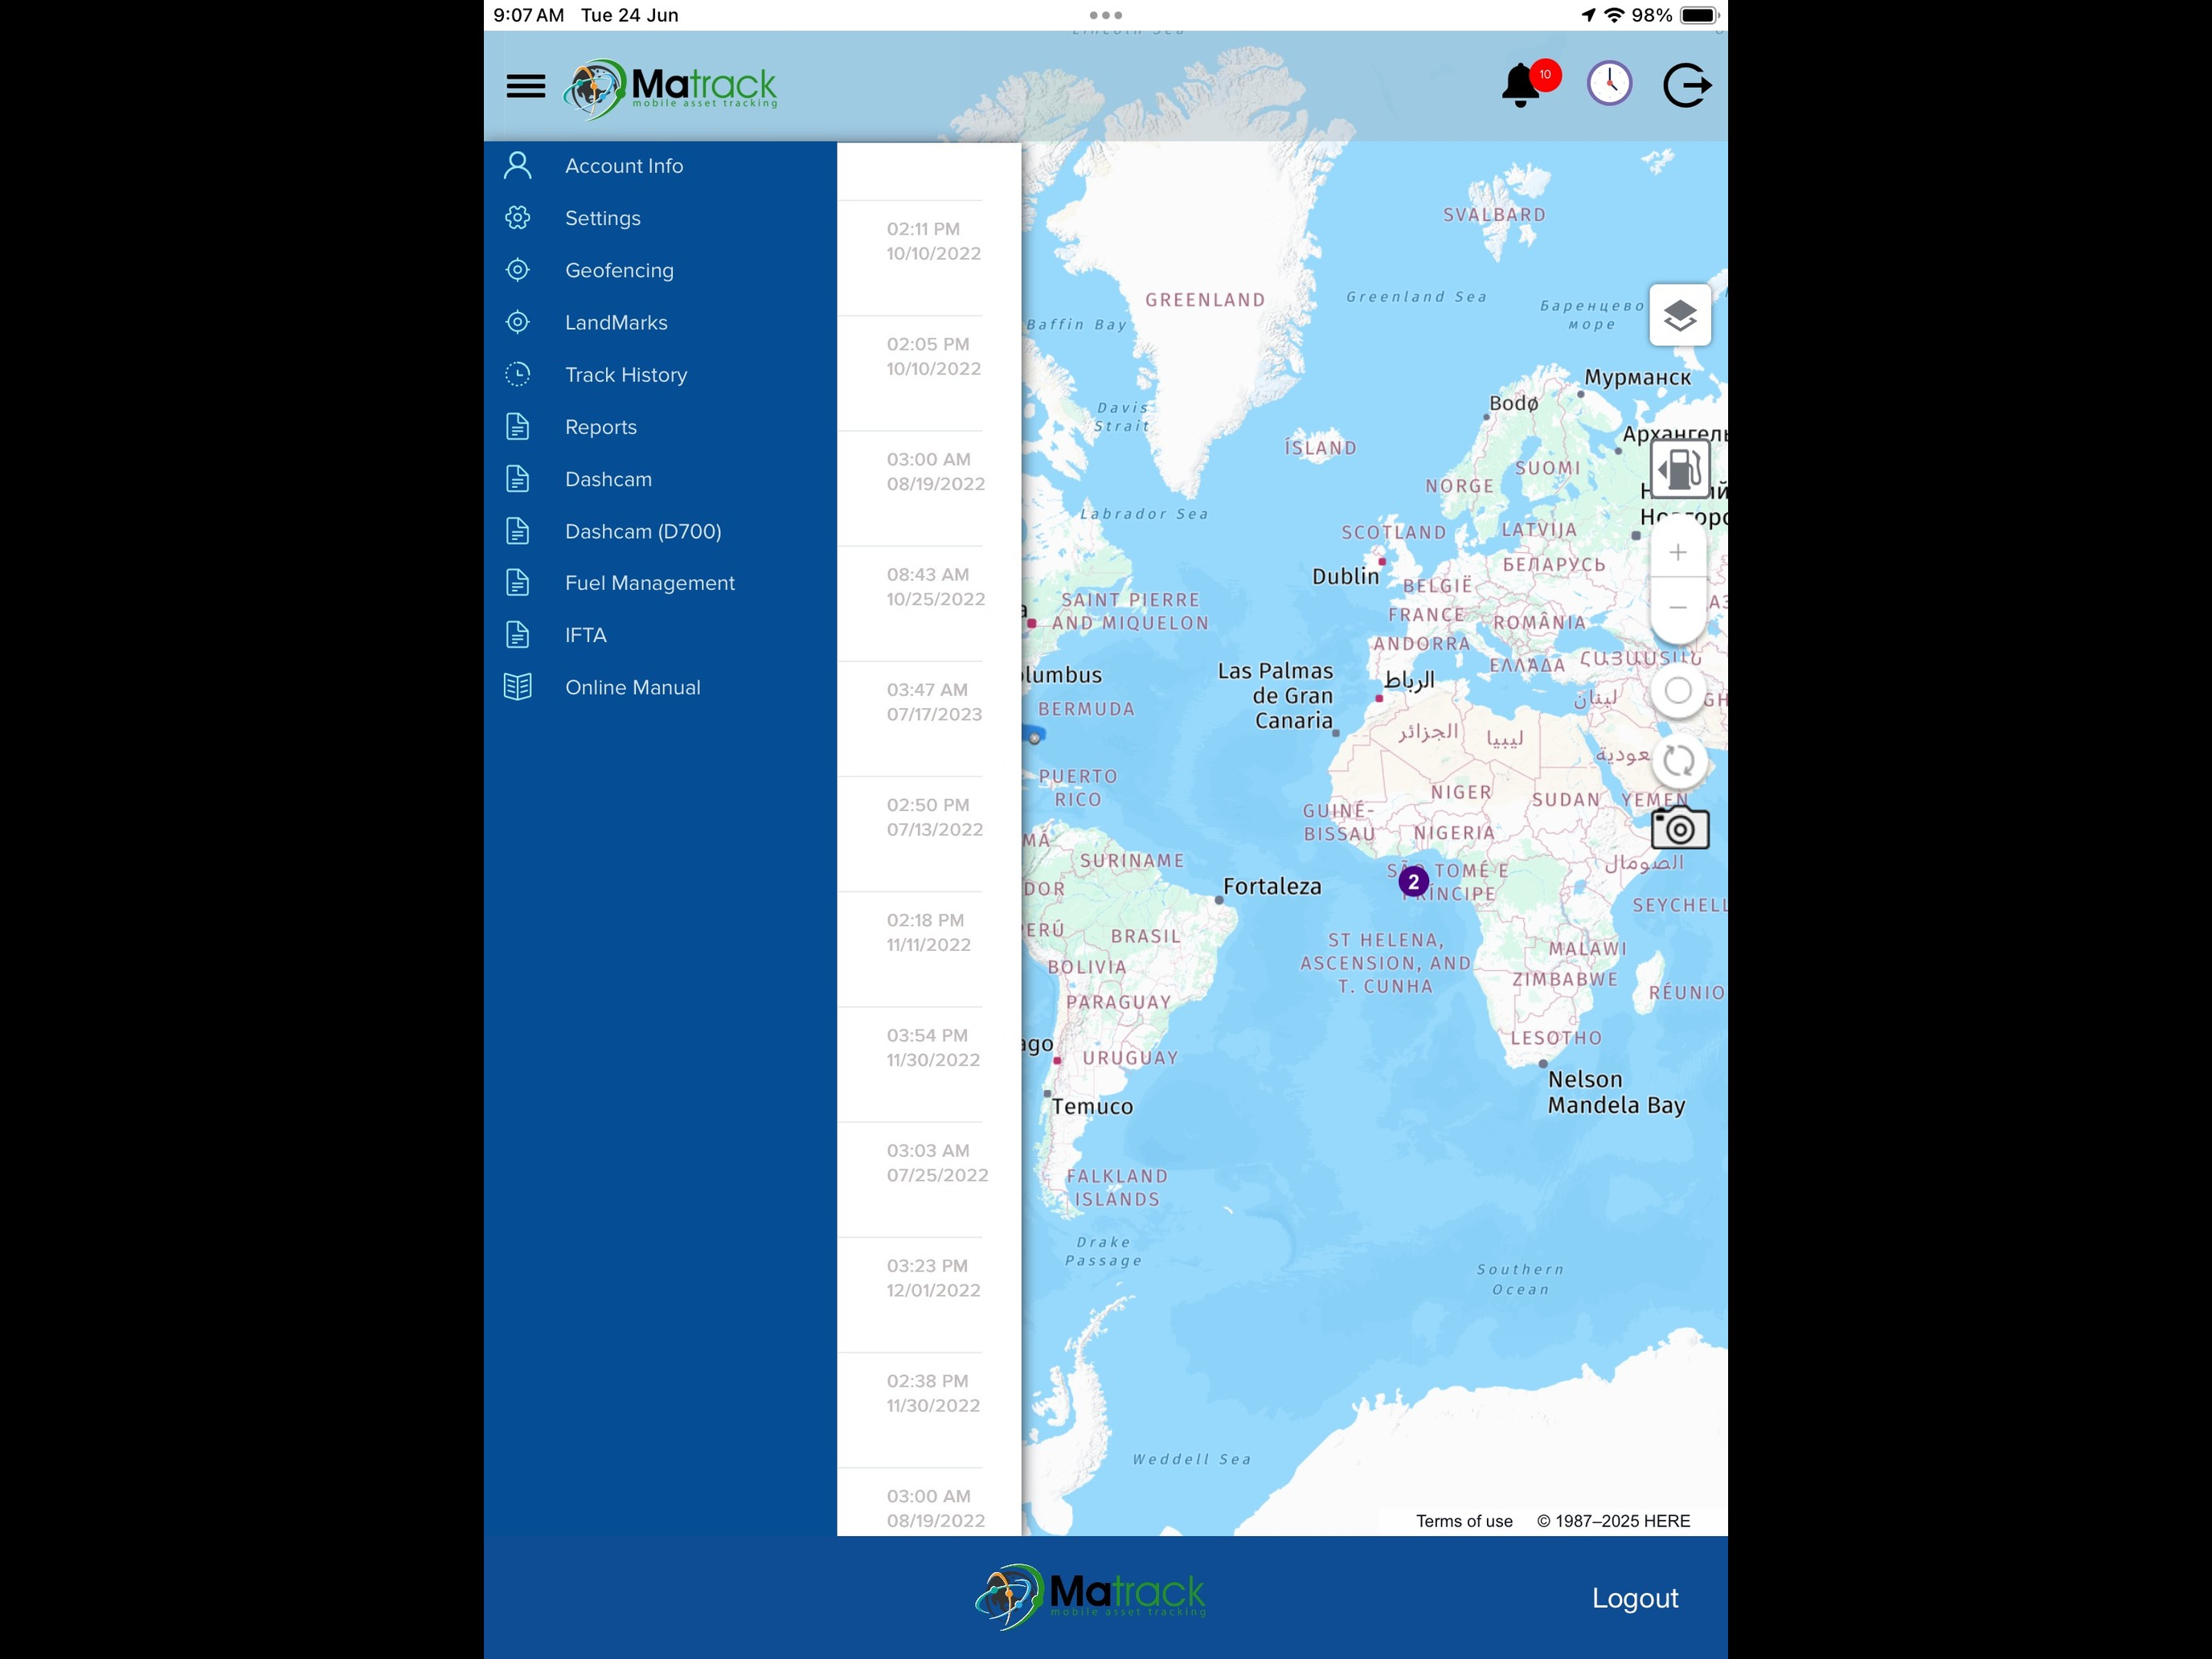Click the blue vehicle marker near Bermuda
The height and width of the screenshot is (1659, 2212).
point(1033,736)
